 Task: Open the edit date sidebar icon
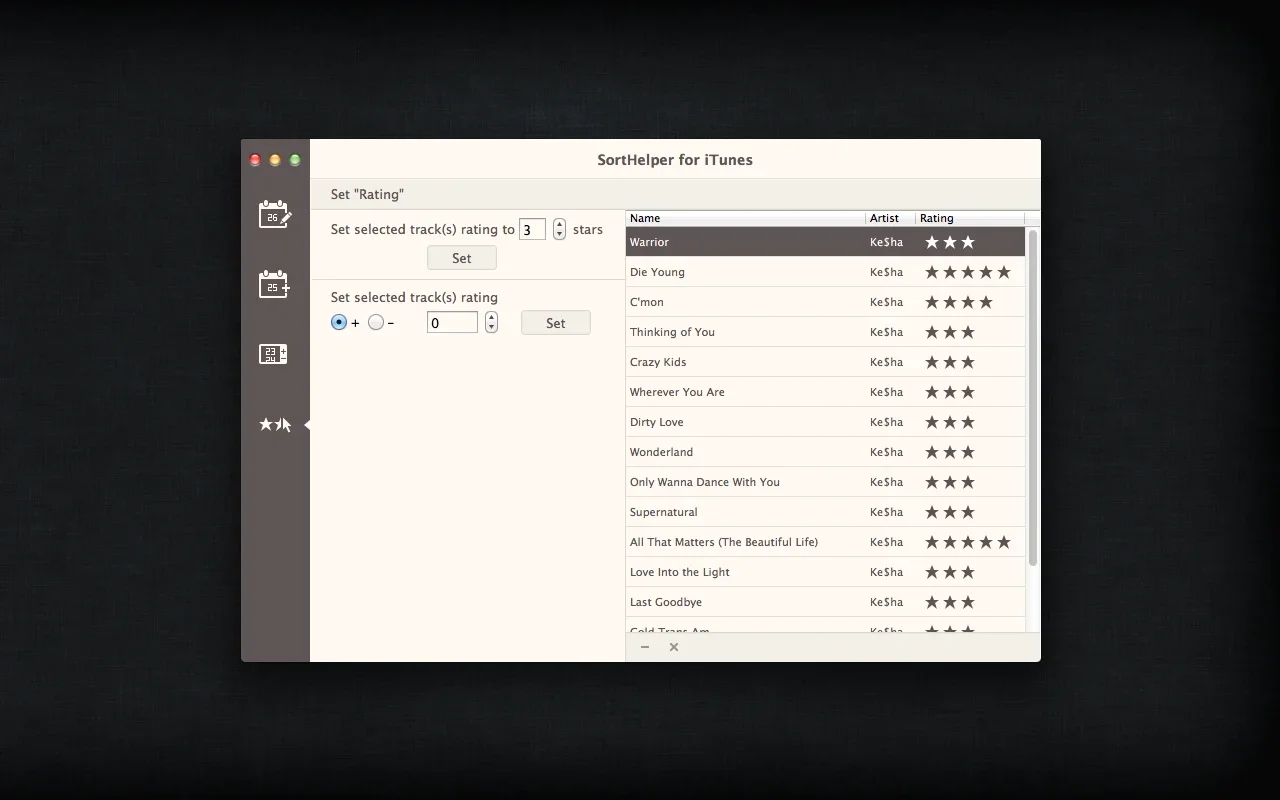click(275, 214)
